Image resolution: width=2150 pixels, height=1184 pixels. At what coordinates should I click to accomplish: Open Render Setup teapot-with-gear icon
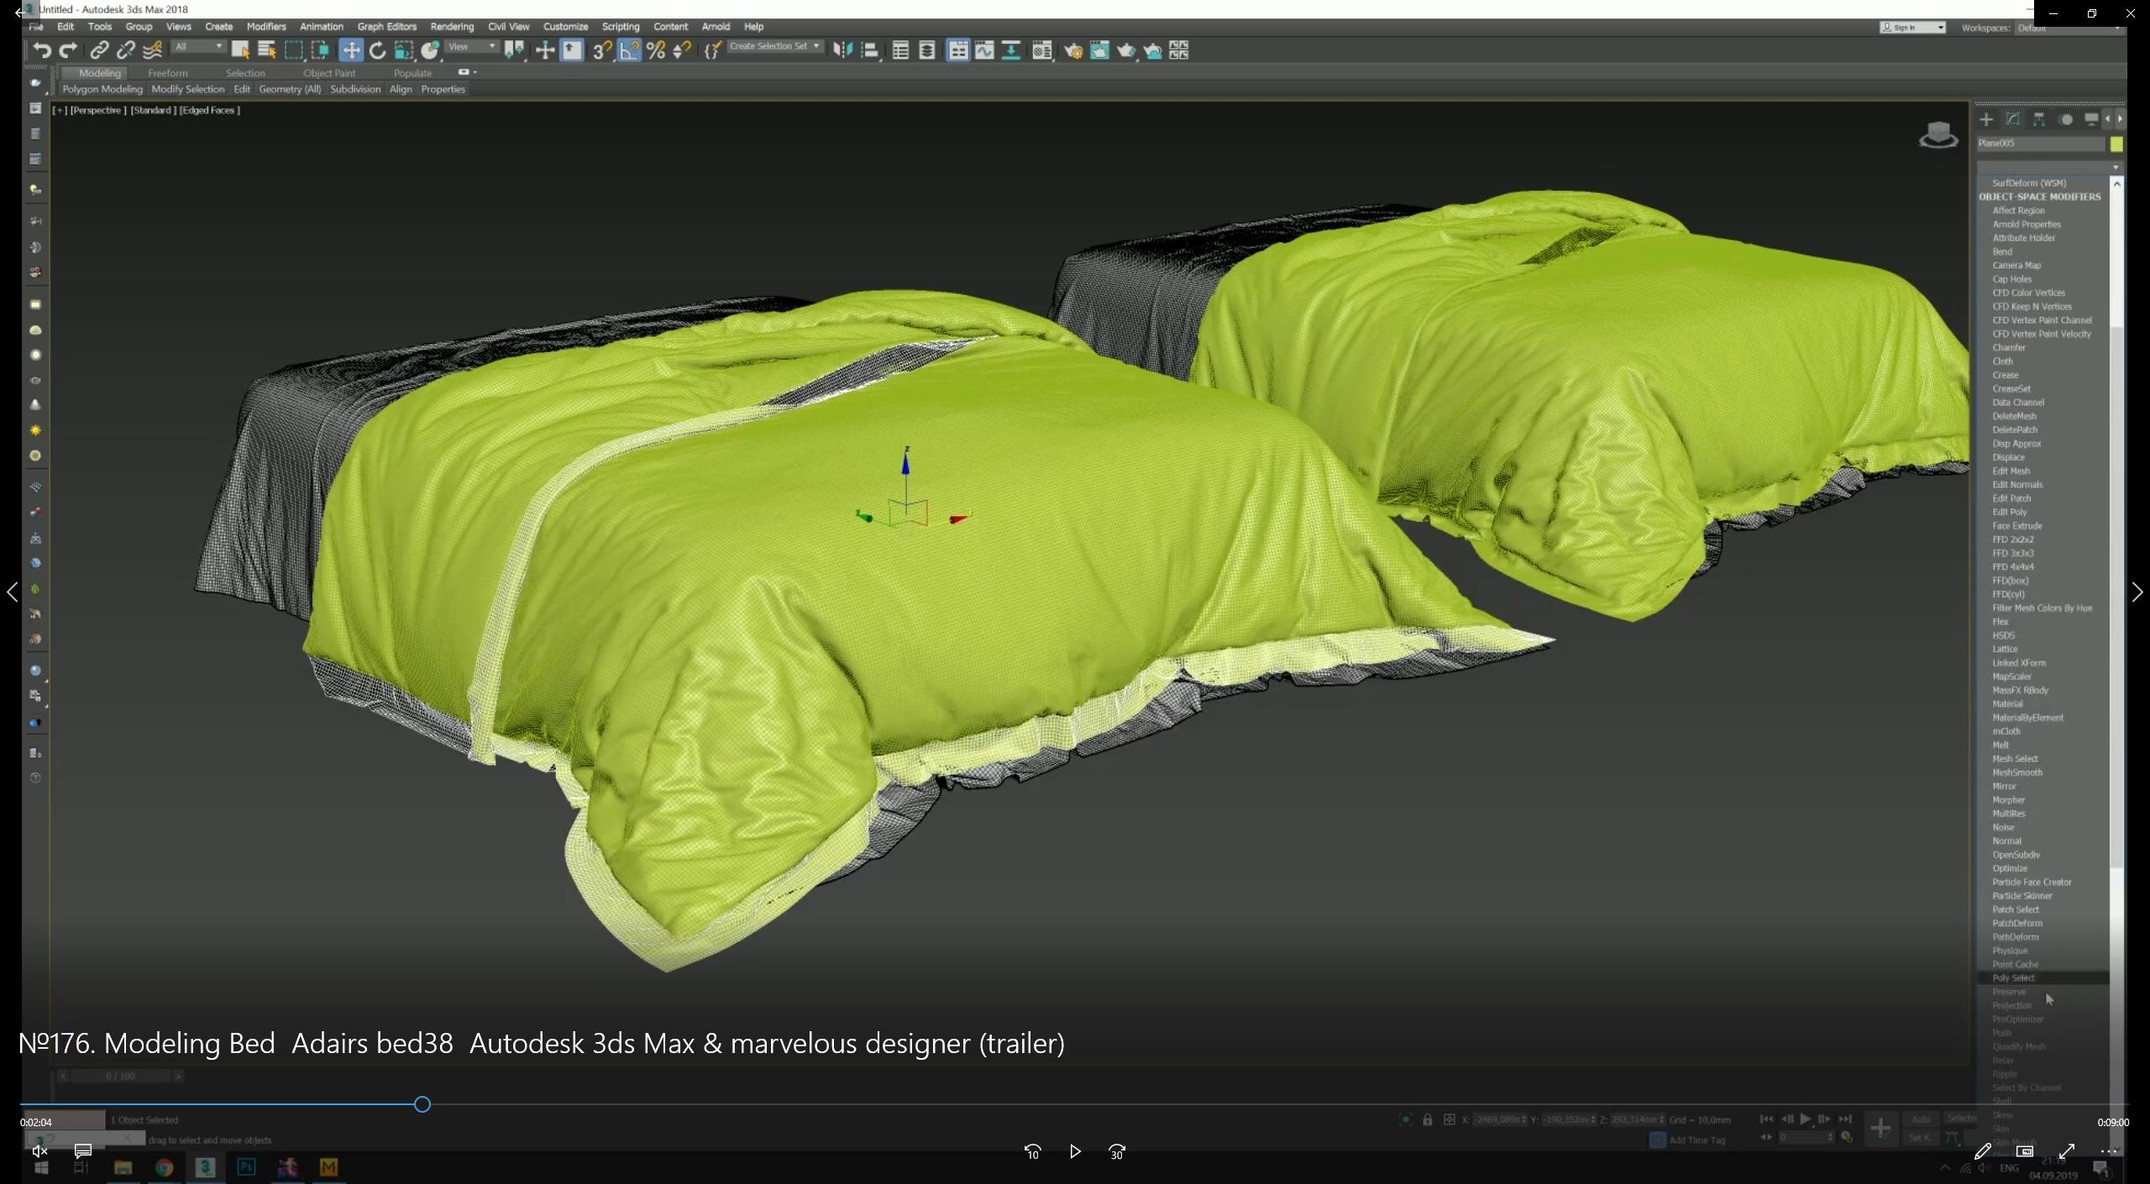(1073, 50)
